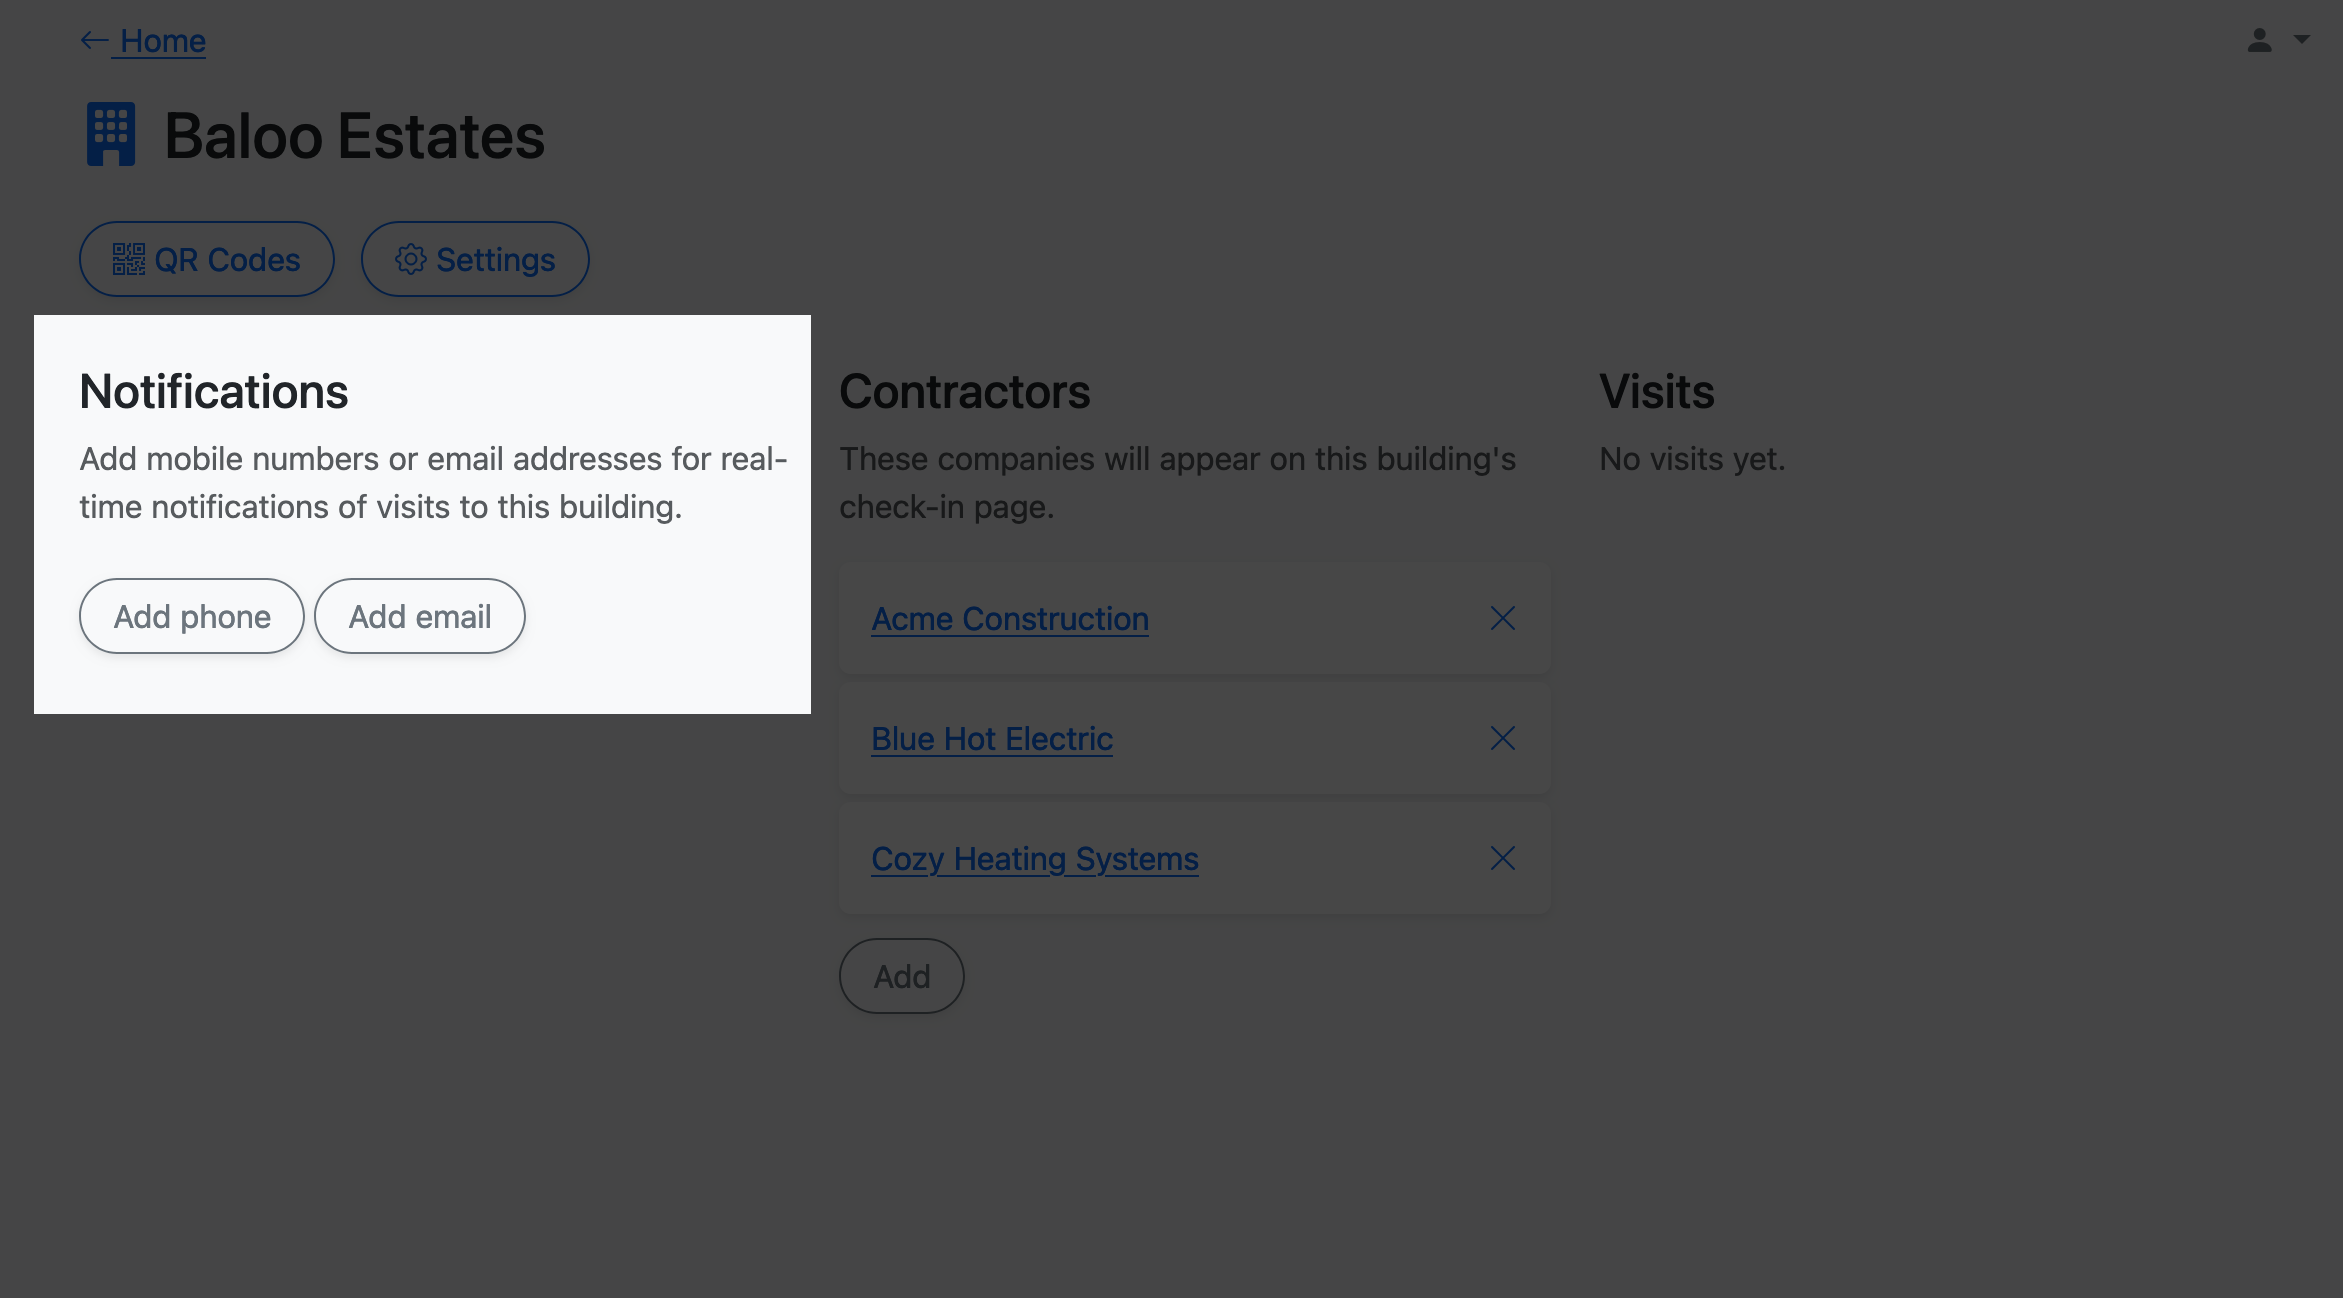Remove Cozy Heating Systems with its X icon
The image size is (2343, 1298).
tap(1502, 859)
